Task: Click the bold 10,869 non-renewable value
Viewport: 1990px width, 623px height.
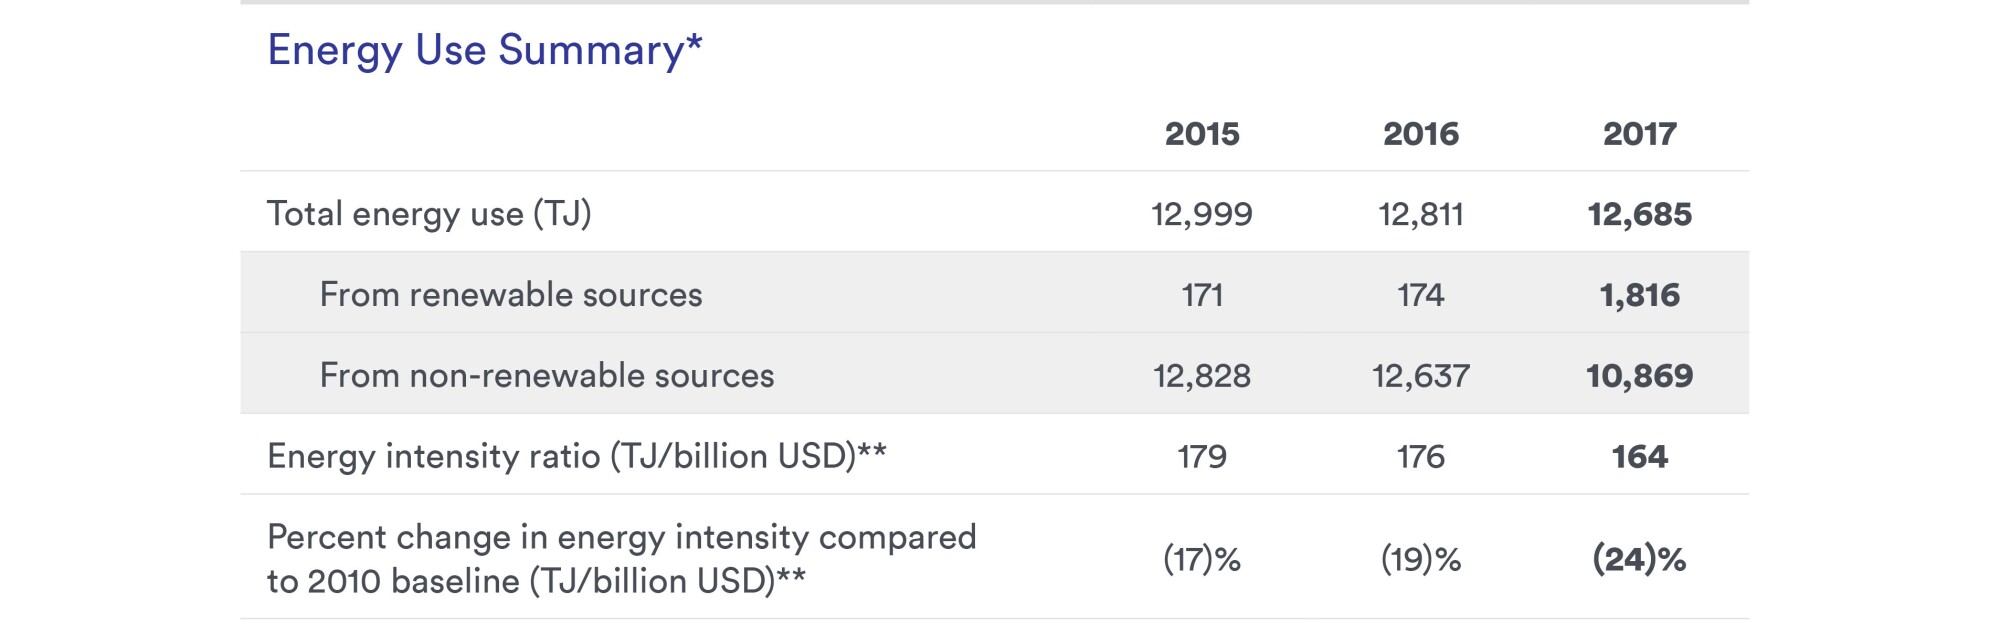Action: click(x=1640, y=376)
